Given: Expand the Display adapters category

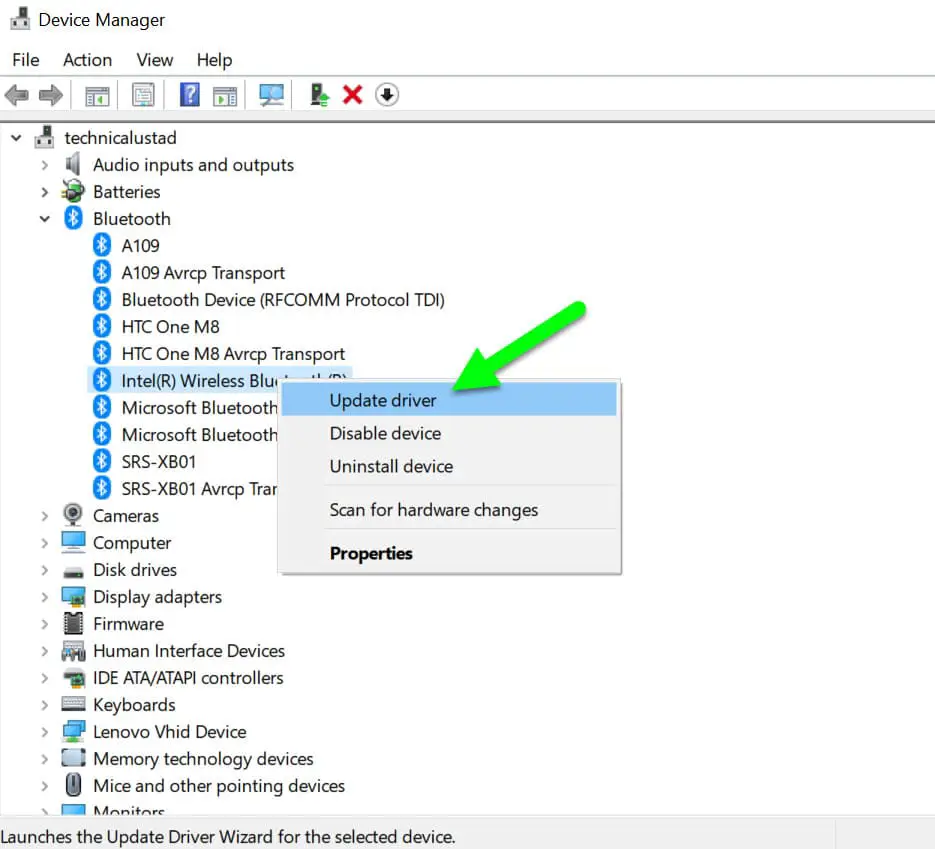Looking at the screenshot, I should pyautogui.click(x=45, y=597).
